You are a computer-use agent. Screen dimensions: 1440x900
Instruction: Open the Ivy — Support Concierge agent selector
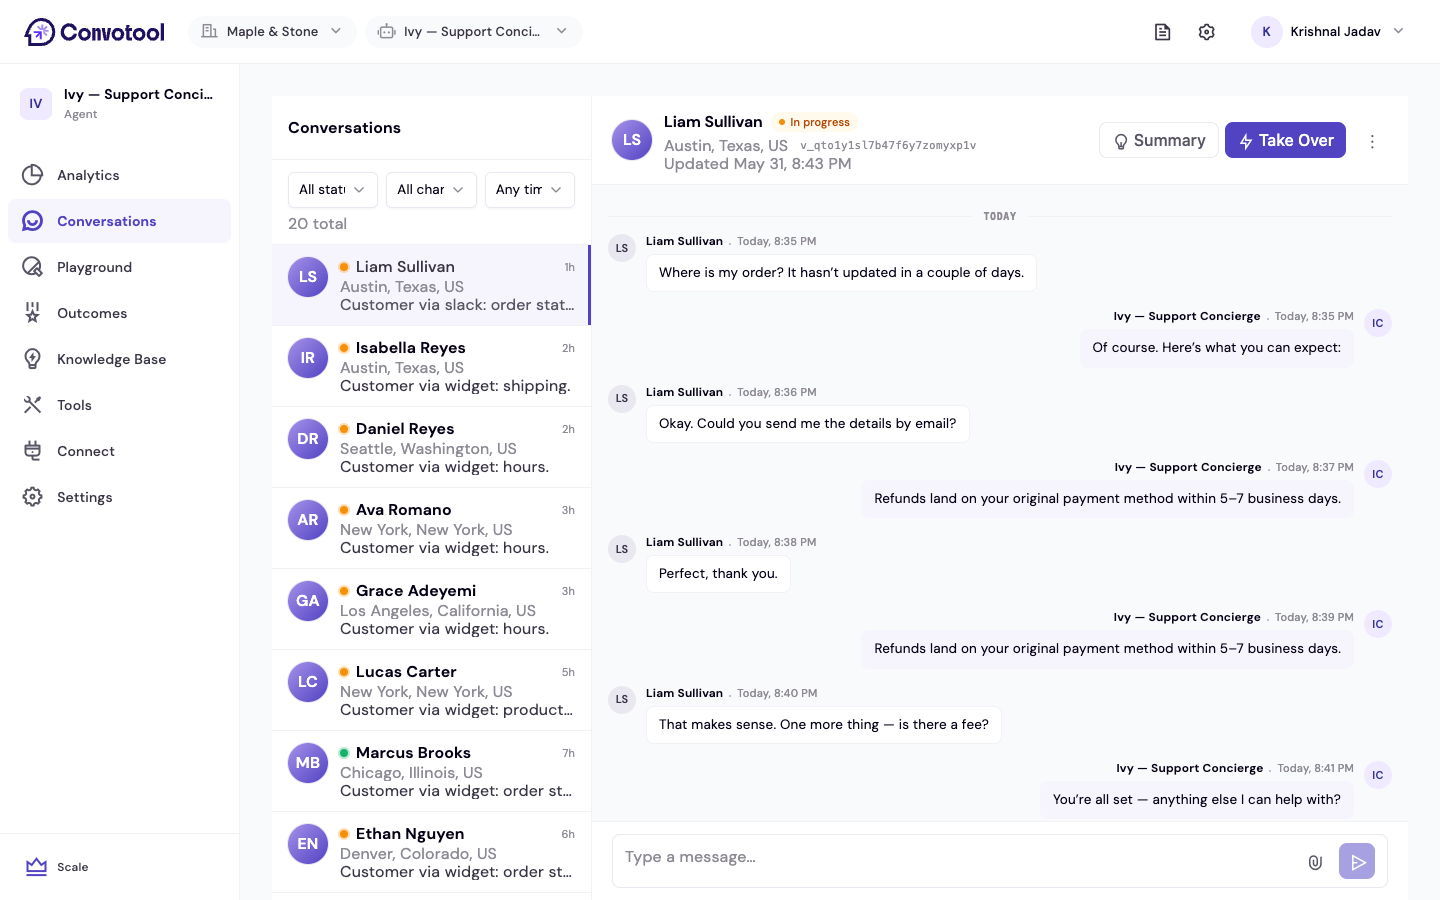click(474, 32)
